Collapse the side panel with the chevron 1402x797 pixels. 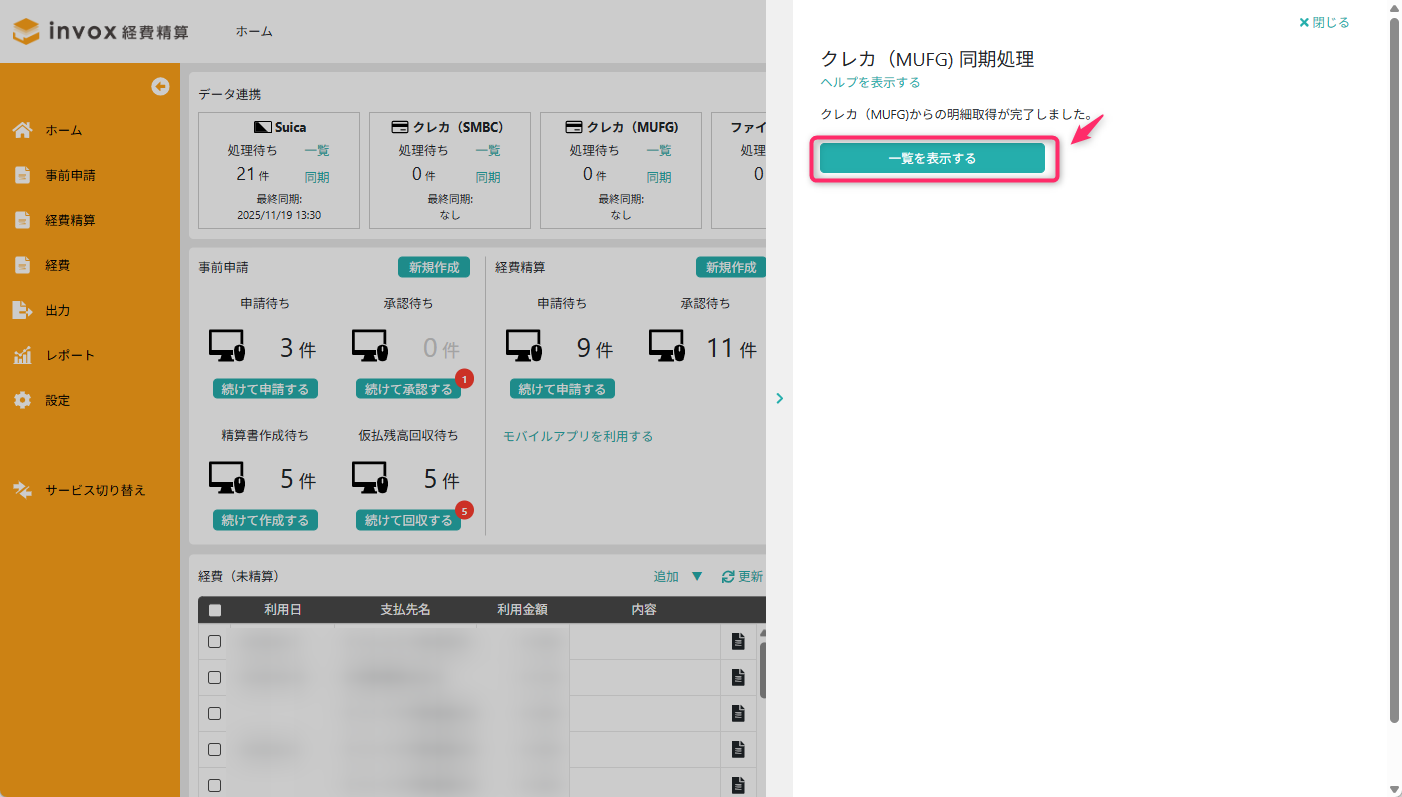point(780,398)
